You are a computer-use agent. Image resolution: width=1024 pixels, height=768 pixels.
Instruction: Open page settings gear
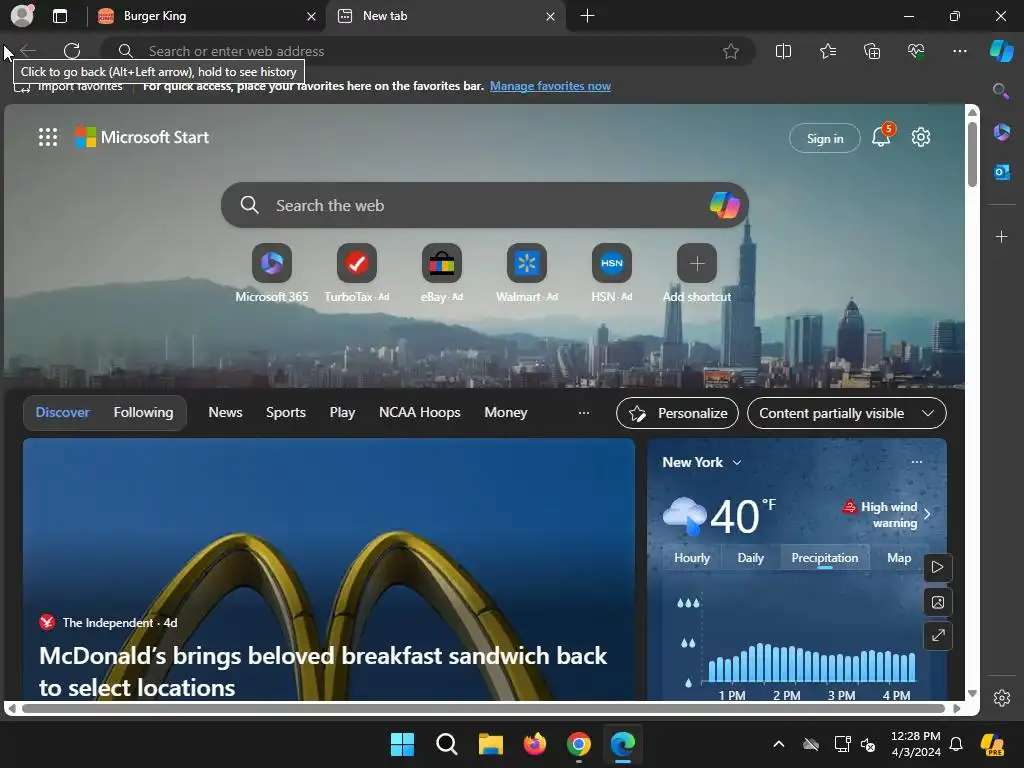tap(921, 137)
